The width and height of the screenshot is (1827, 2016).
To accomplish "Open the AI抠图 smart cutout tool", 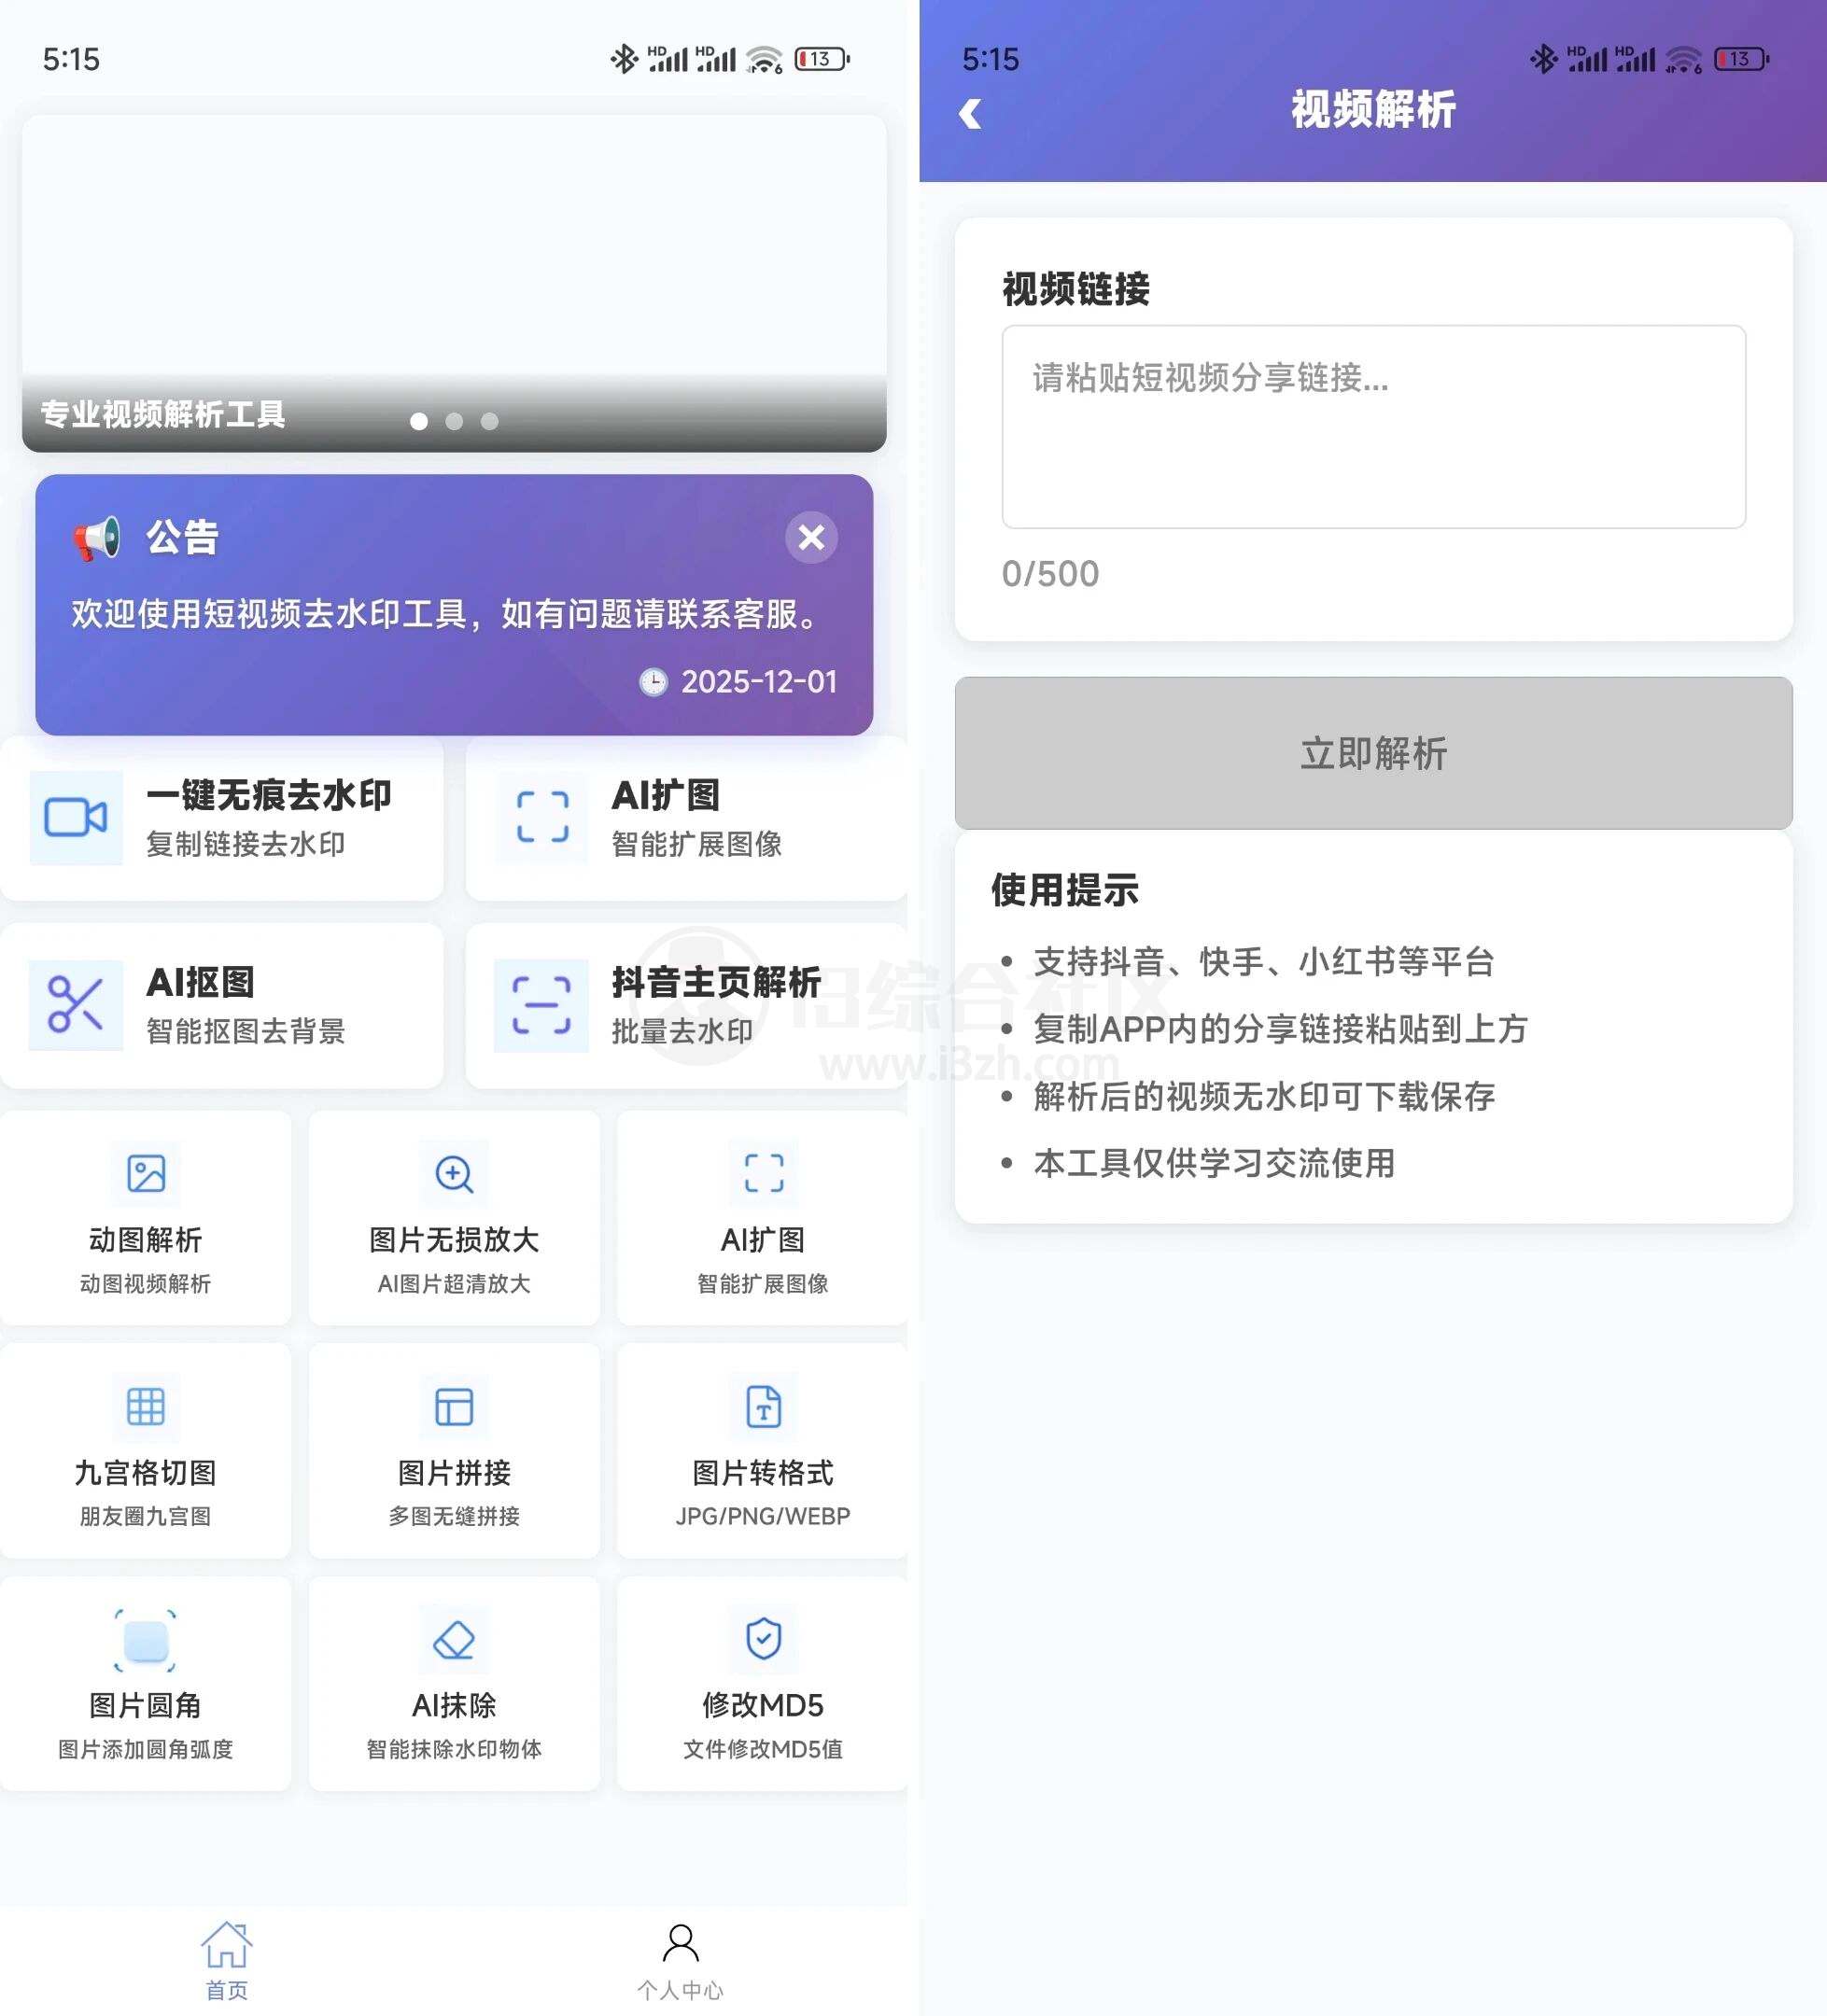I will point(222,1005).
